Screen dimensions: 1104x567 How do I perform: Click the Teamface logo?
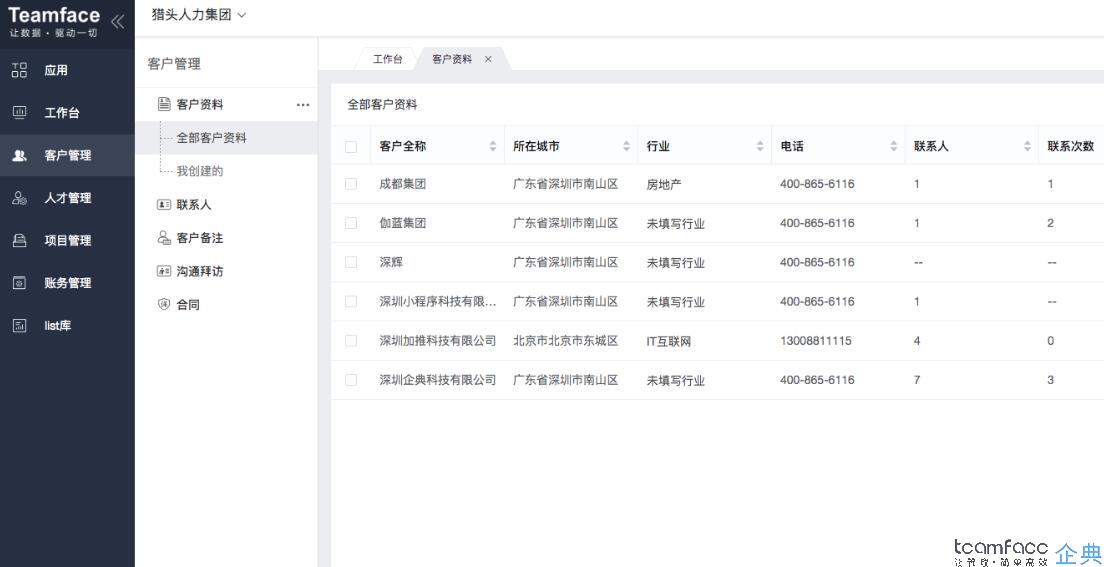[x=54, y=21]
